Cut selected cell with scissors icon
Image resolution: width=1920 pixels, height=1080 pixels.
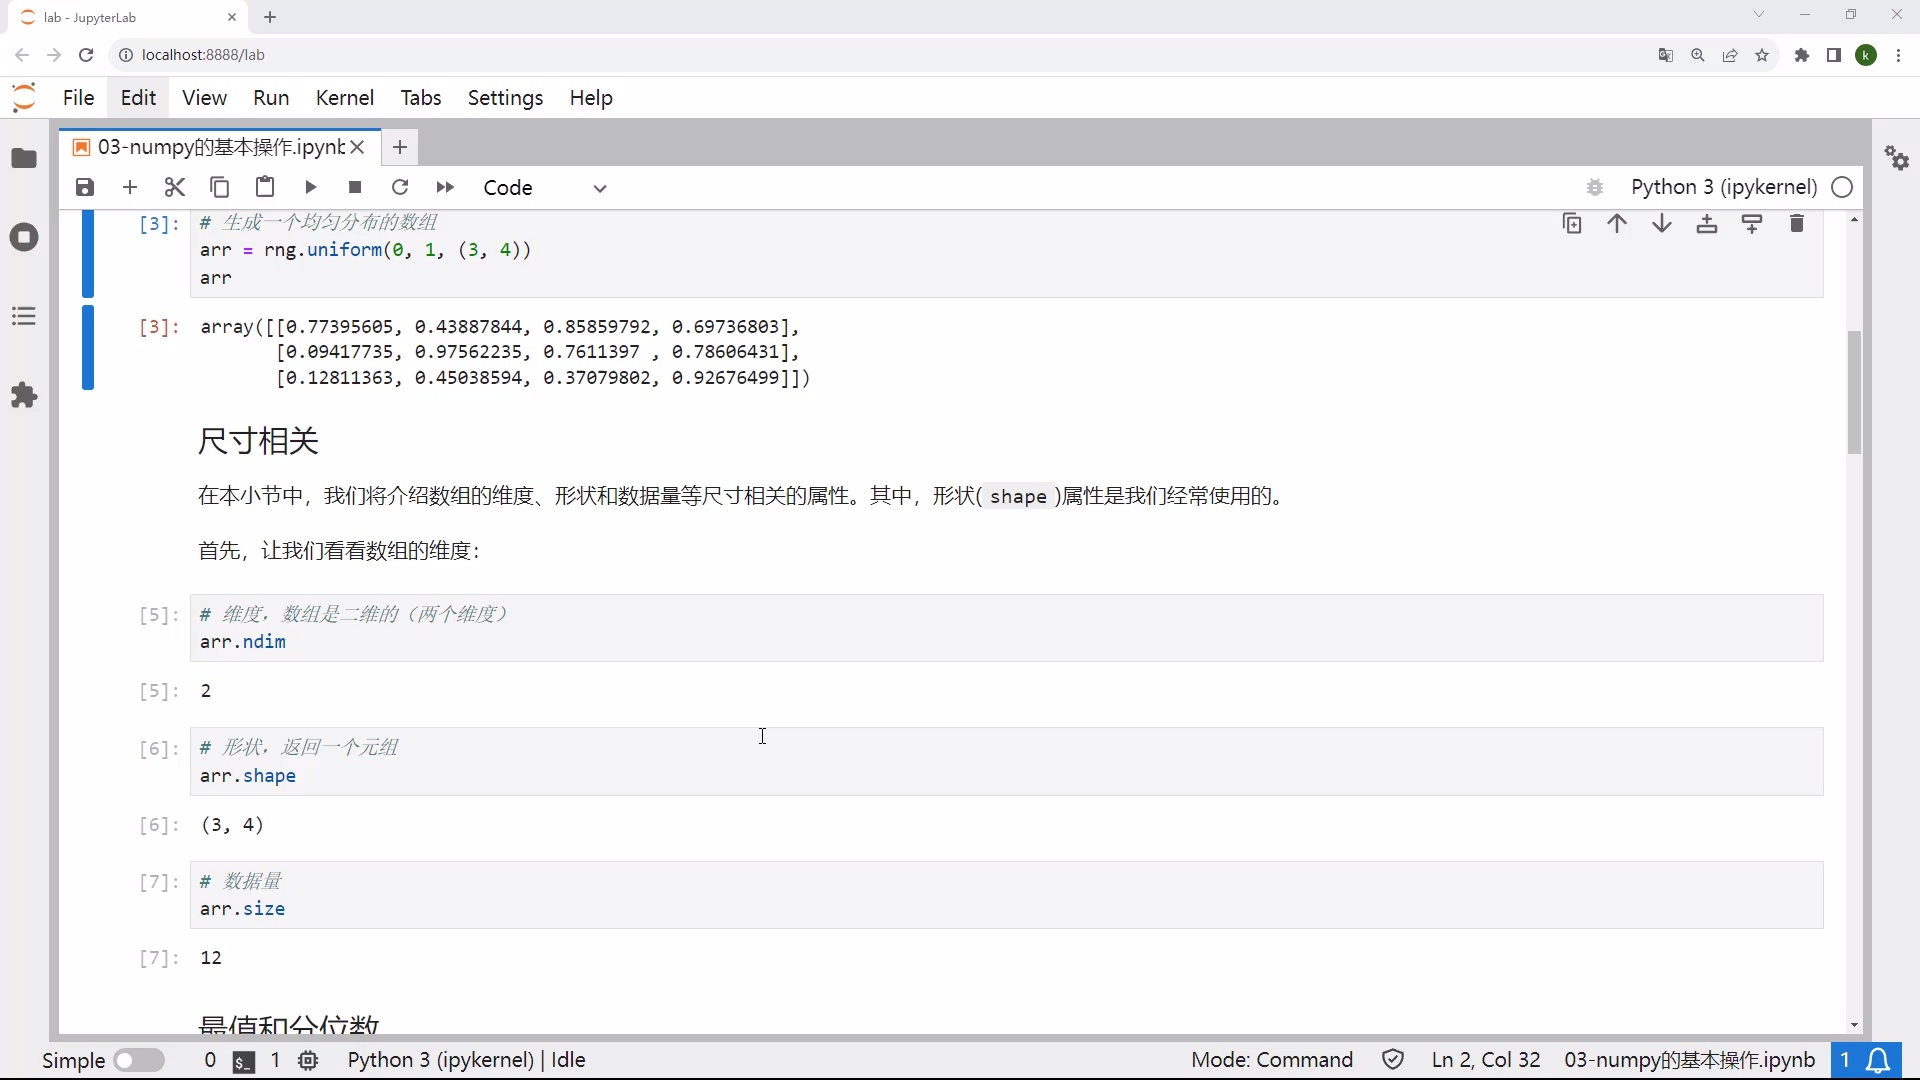point(175,188)
